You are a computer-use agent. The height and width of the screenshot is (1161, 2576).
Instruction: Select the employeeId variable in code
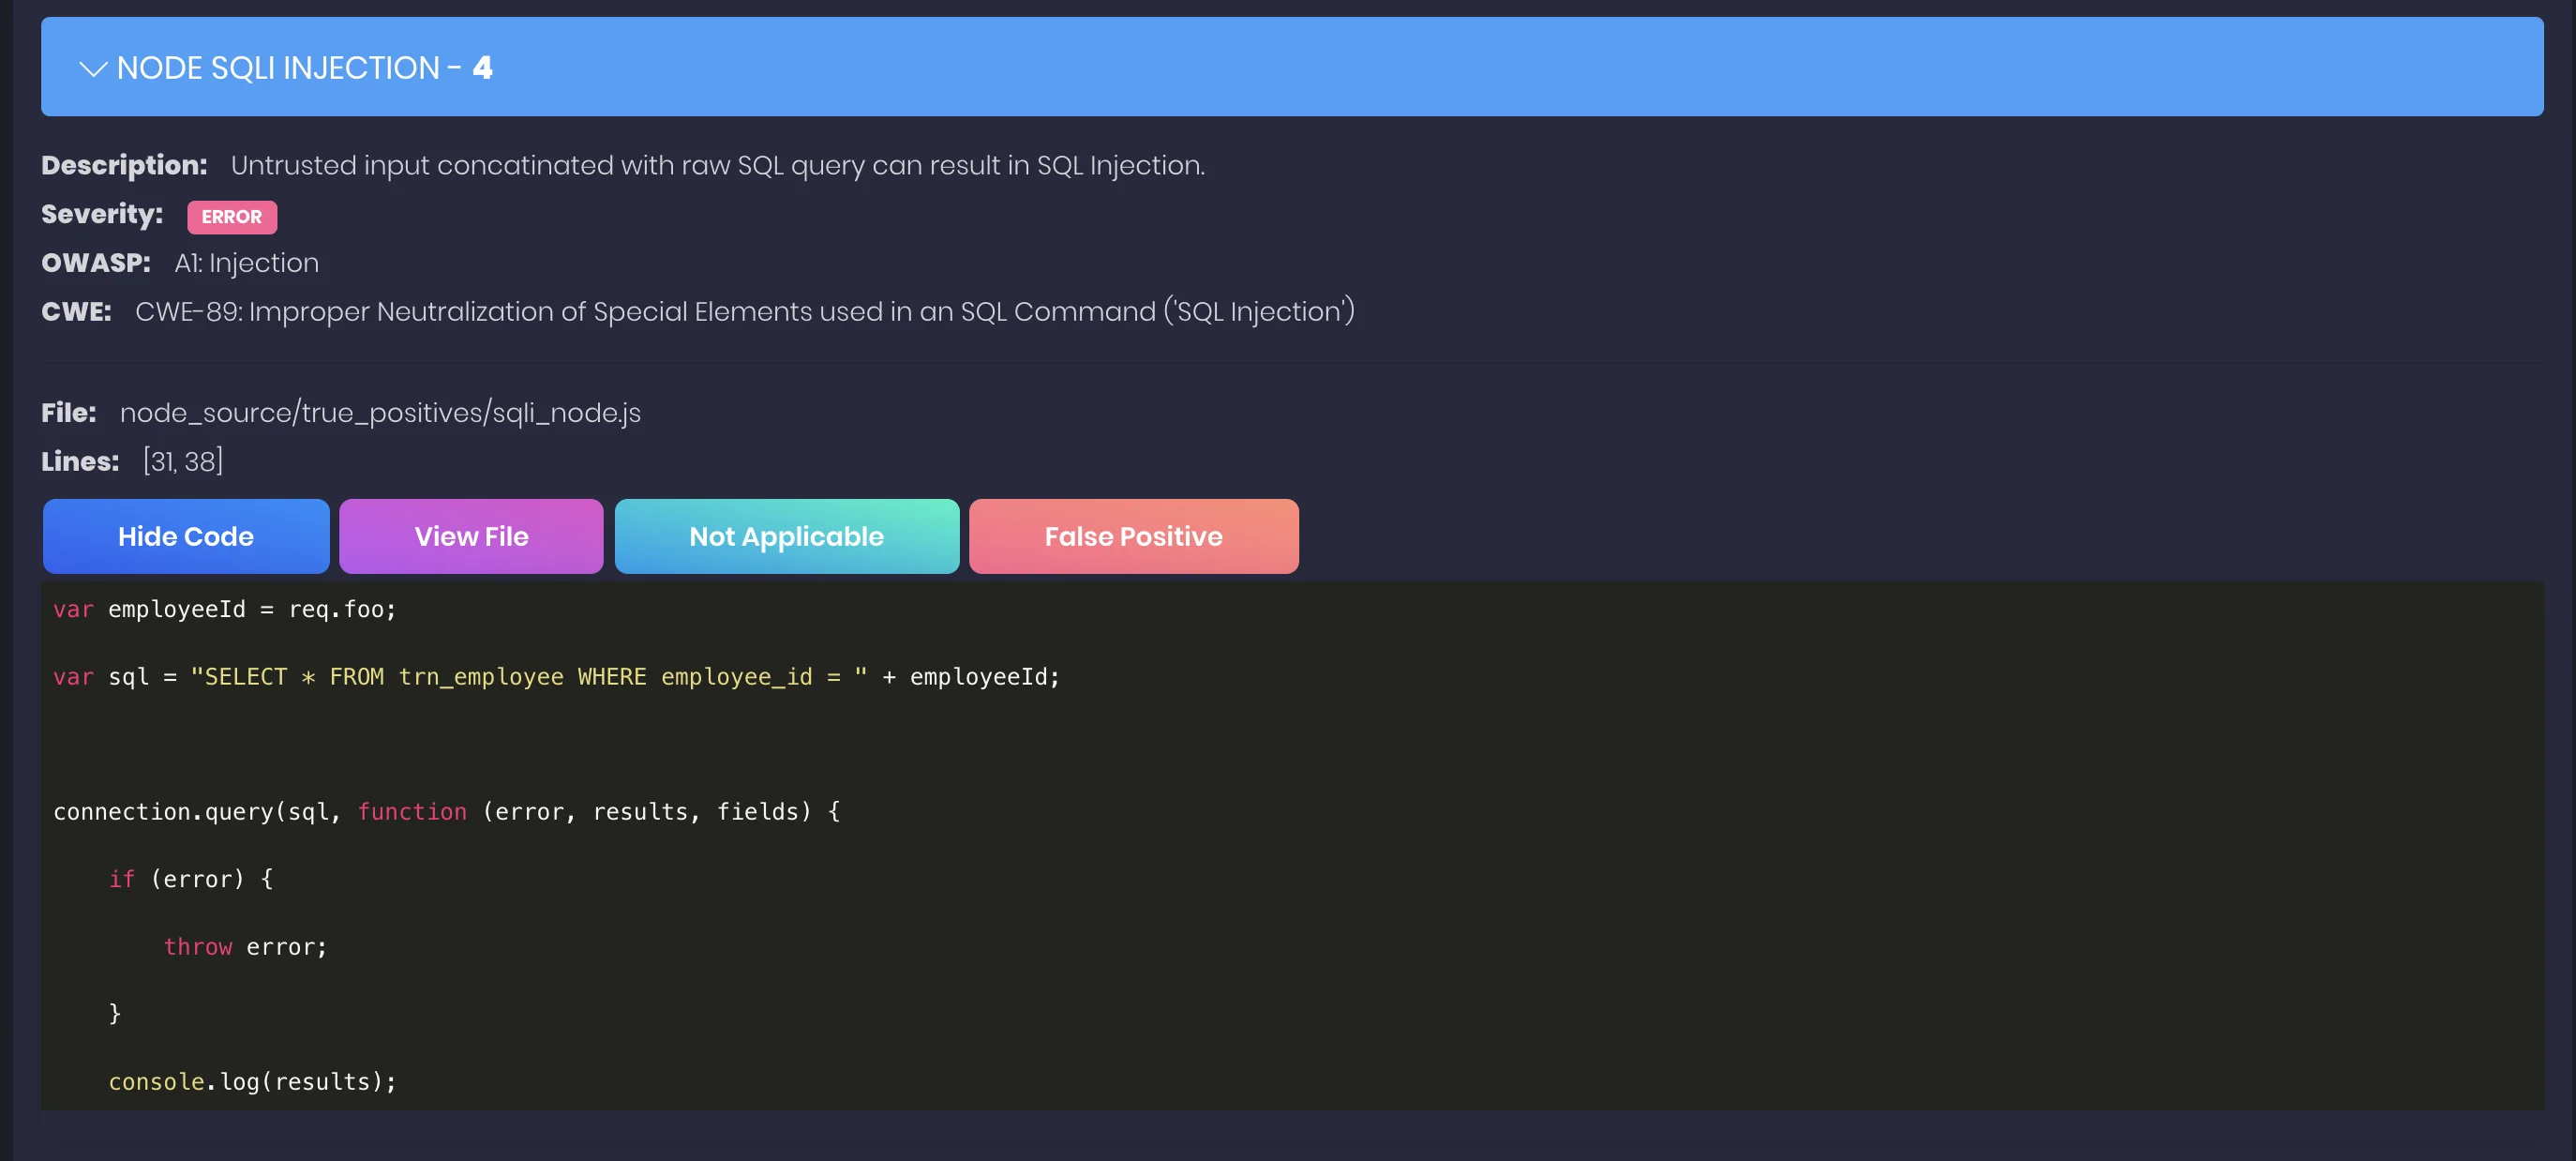pyautogui.click(x=175, y=609)
